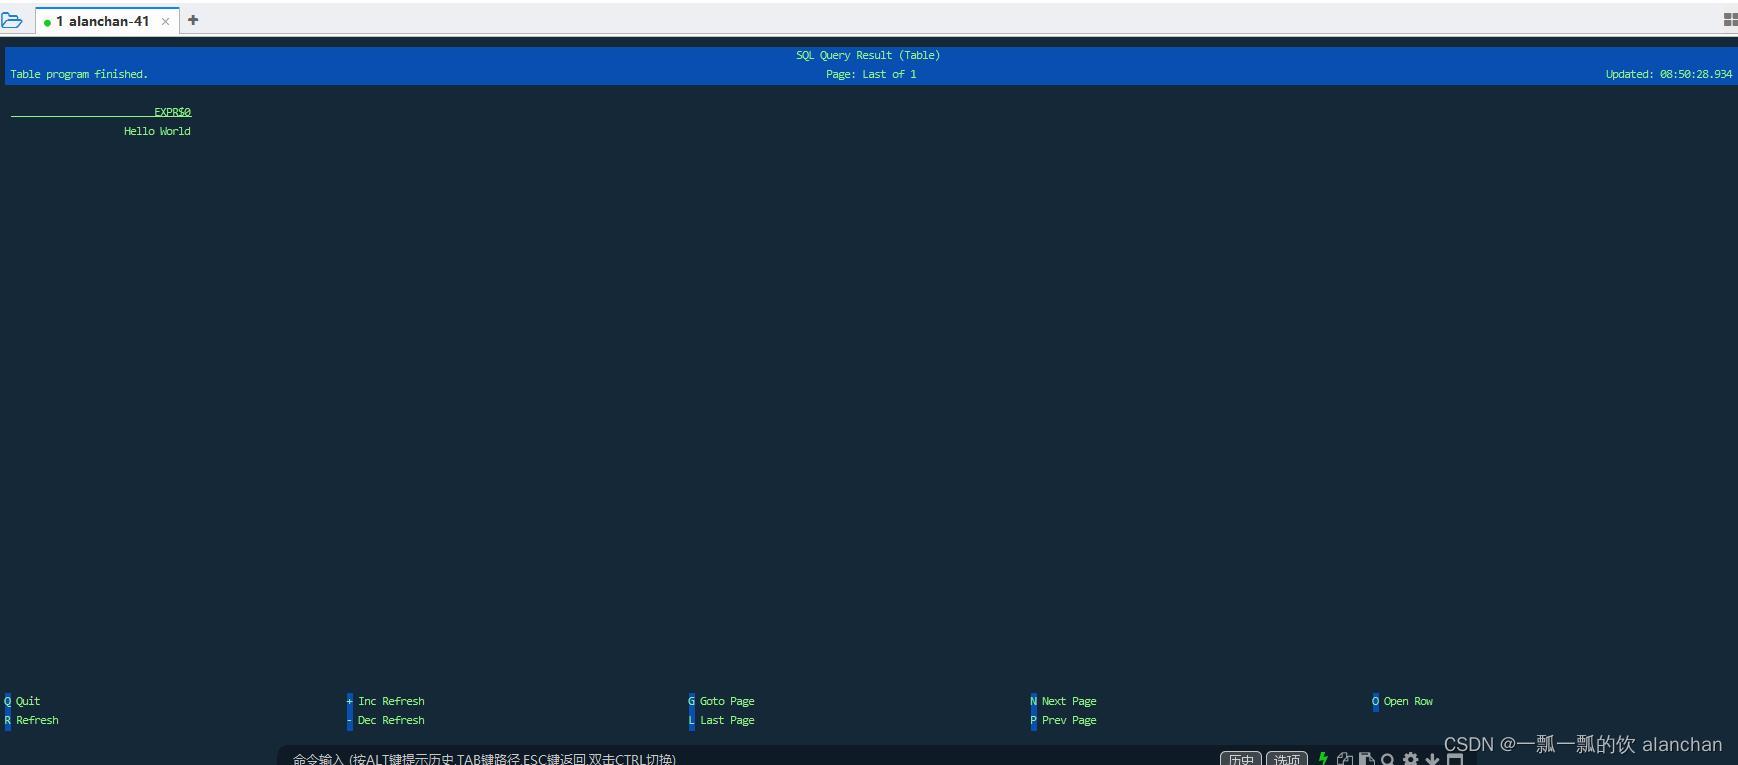The height and width of the screenshot is (765, 1738).
Task: Click Goto Page option
Action: [x=722, y=701]
